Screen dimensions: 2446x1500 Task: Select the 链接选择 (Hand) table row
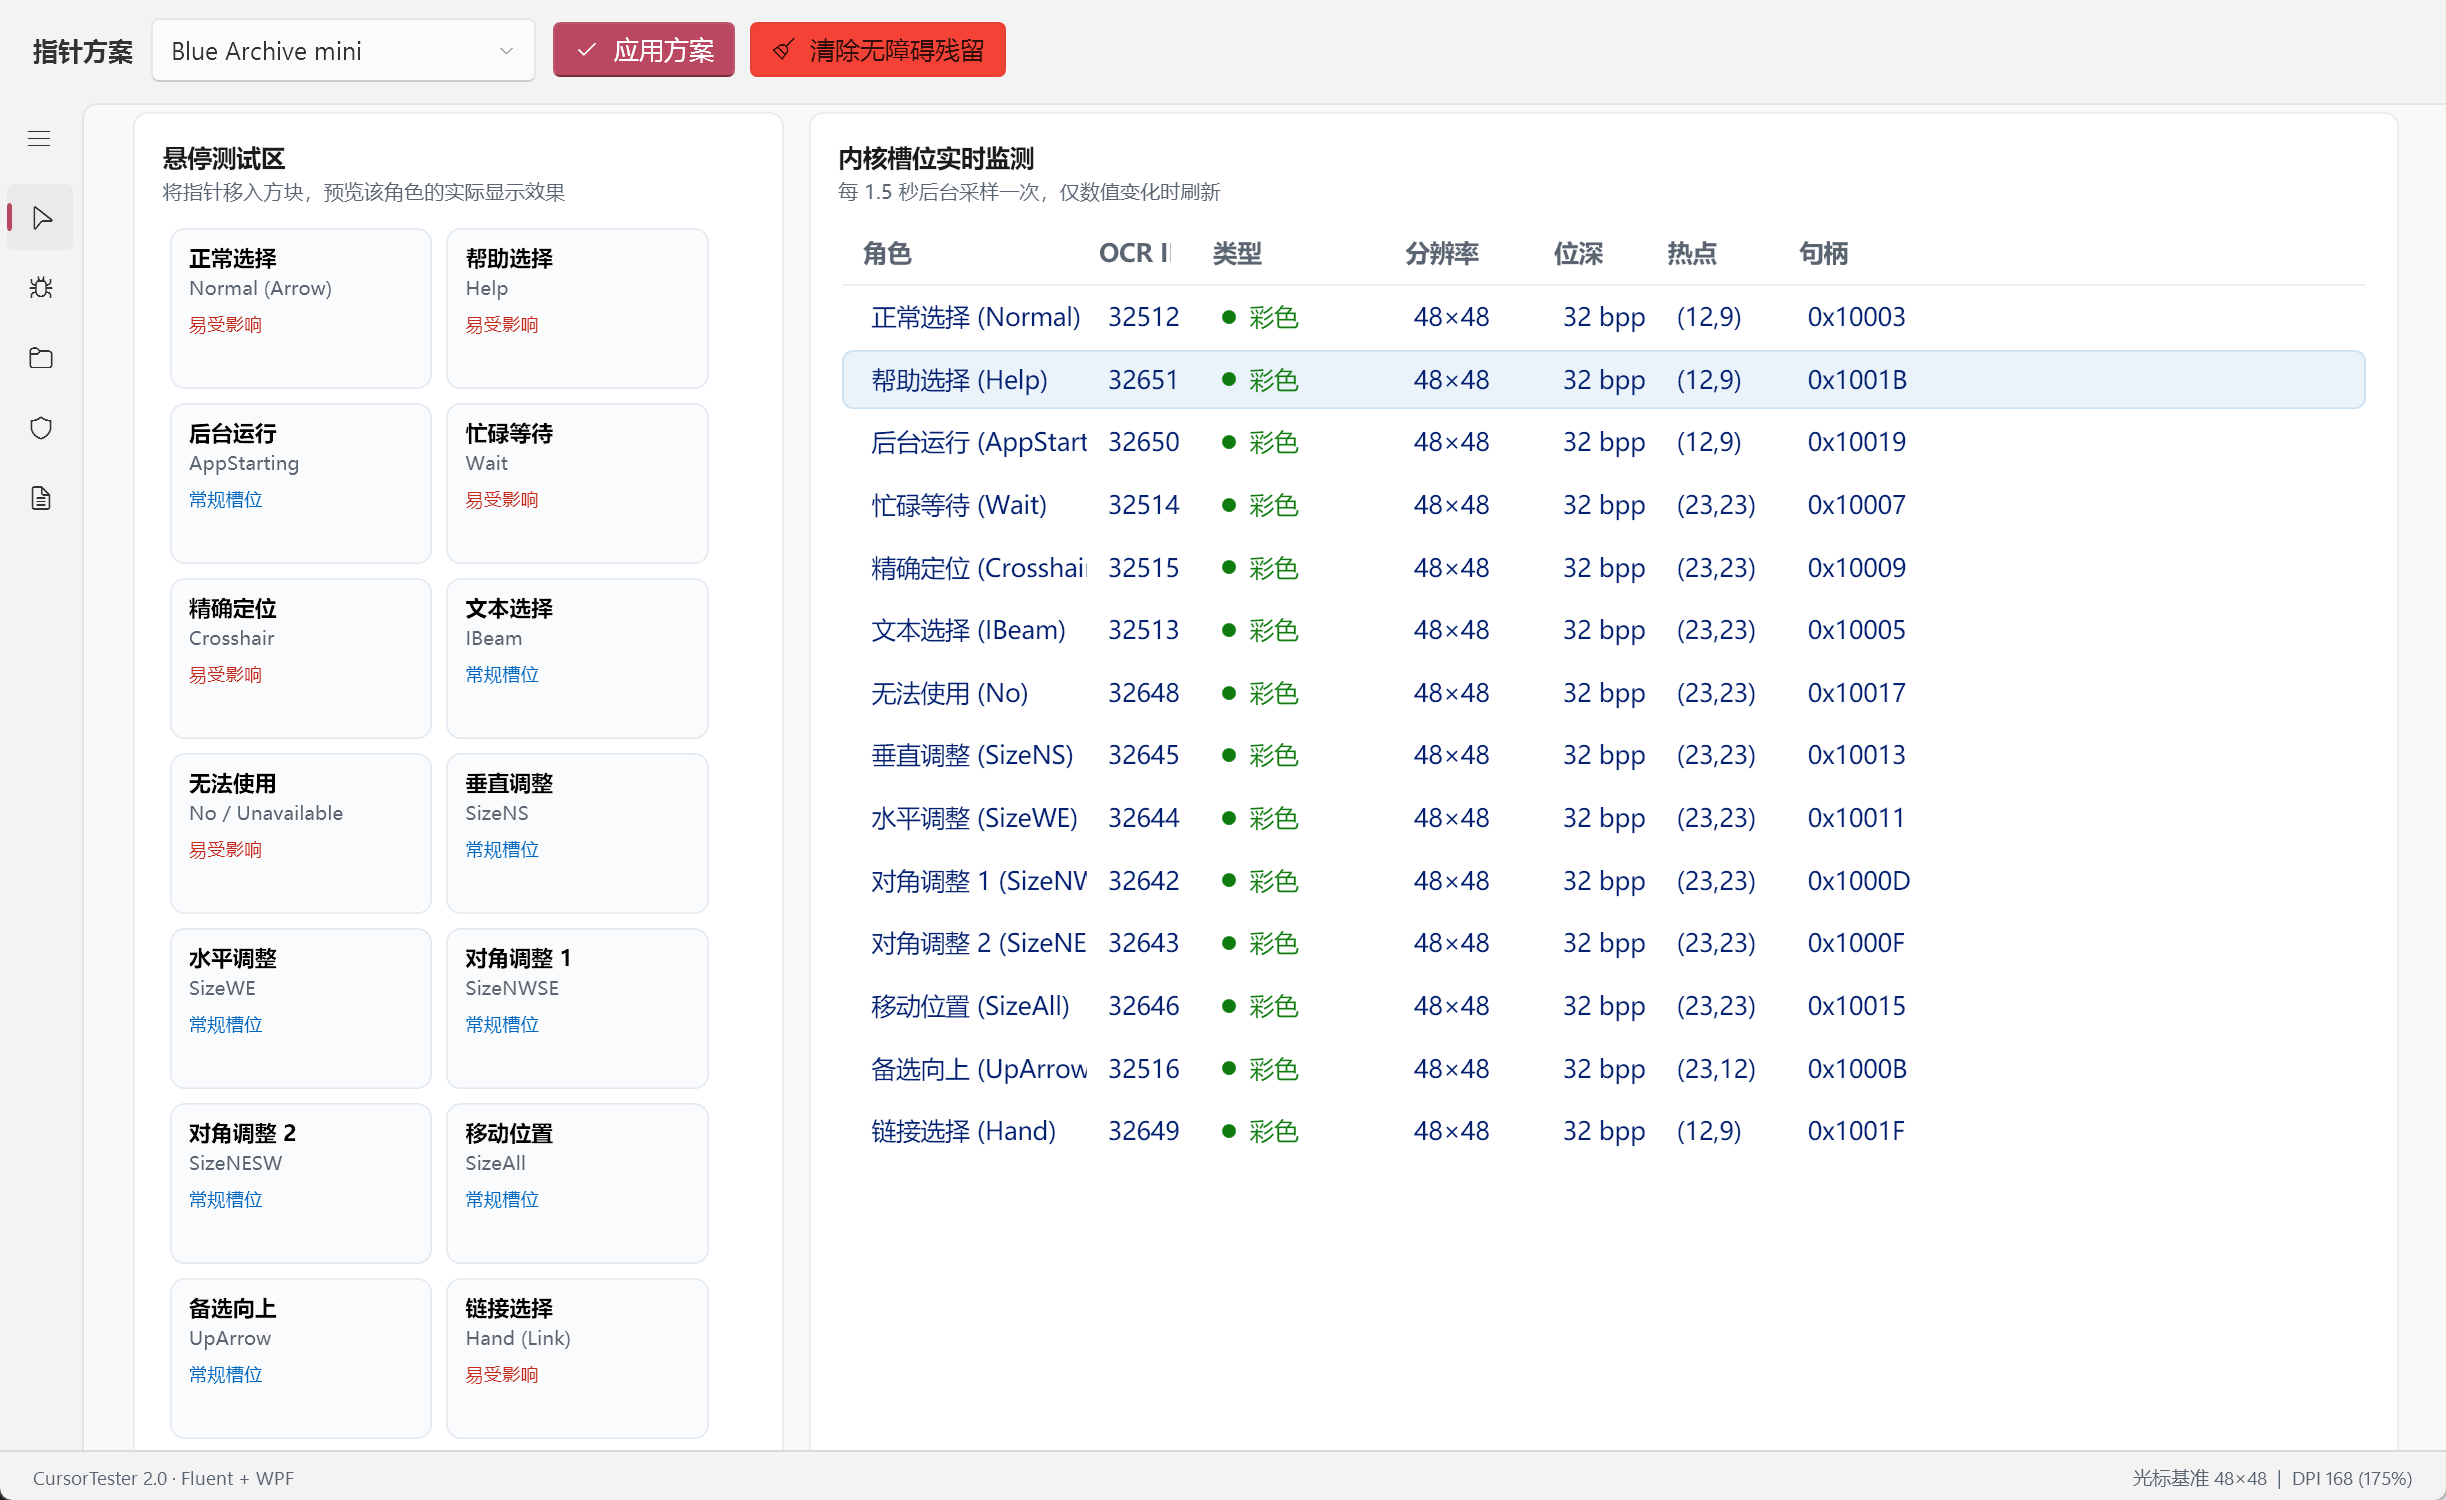[x=1603, y=1131]
